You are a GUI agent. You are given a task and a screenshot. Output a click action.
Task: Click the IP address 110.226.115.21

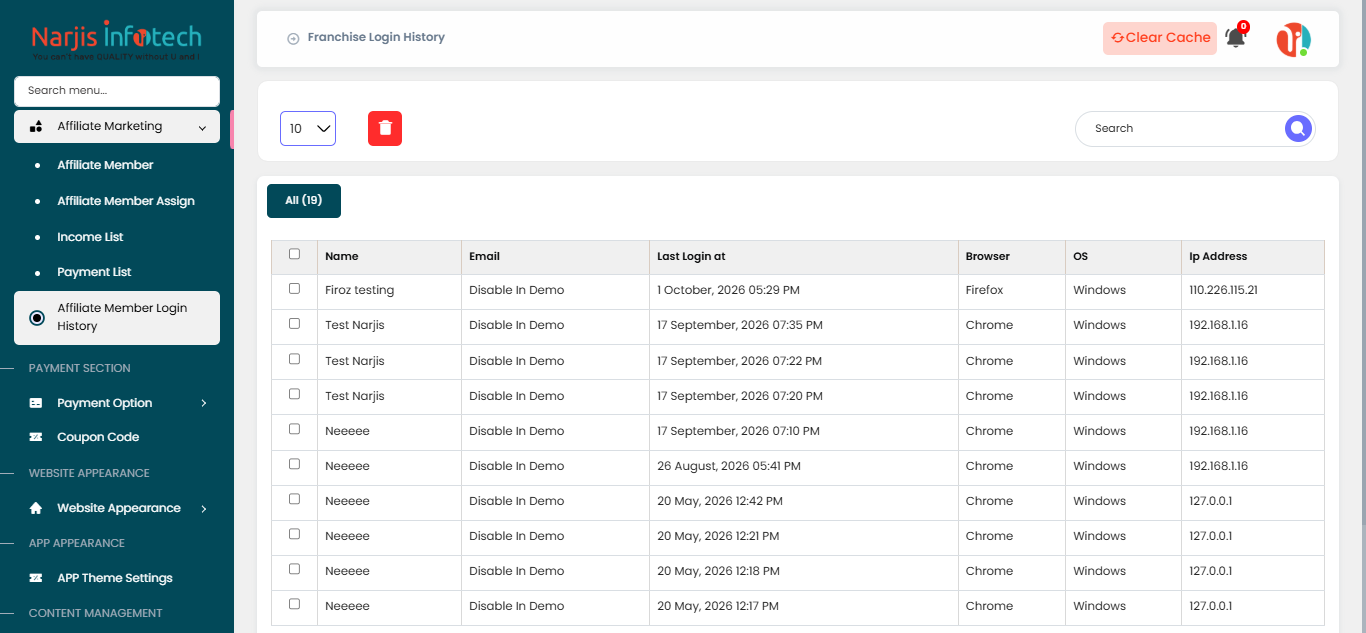point(1223,290)
